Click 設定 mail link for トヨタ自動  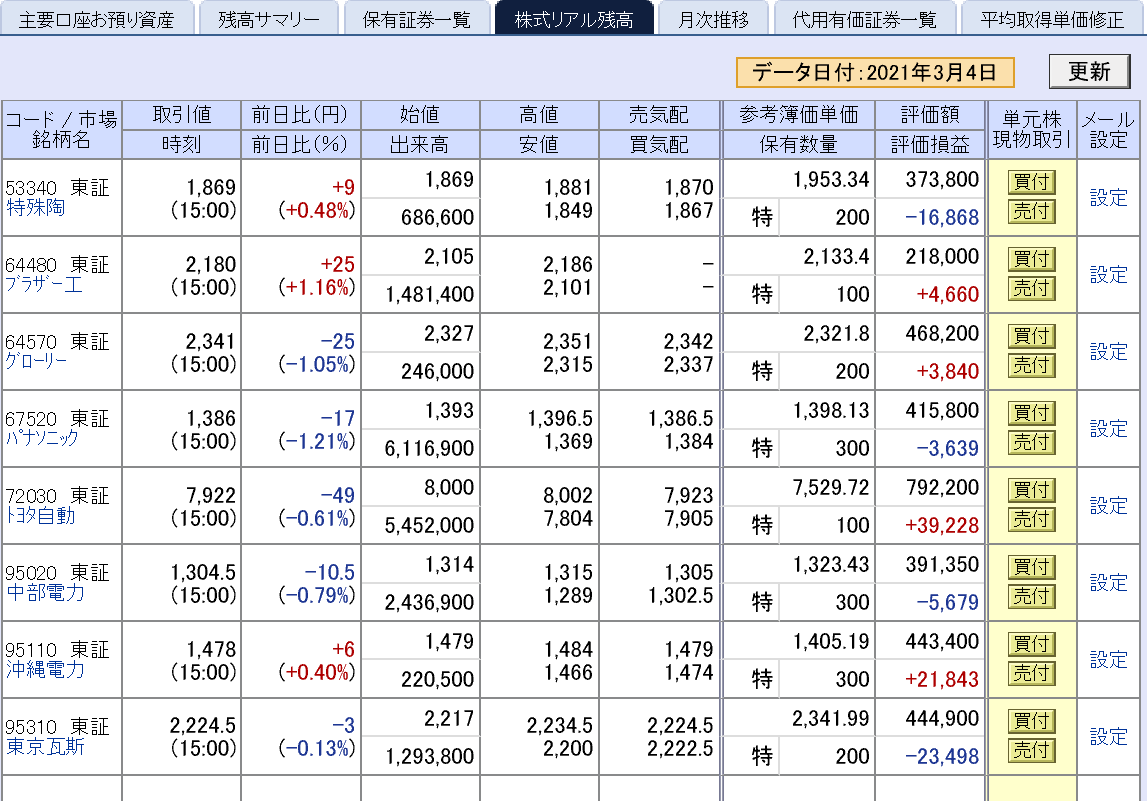1108,505
